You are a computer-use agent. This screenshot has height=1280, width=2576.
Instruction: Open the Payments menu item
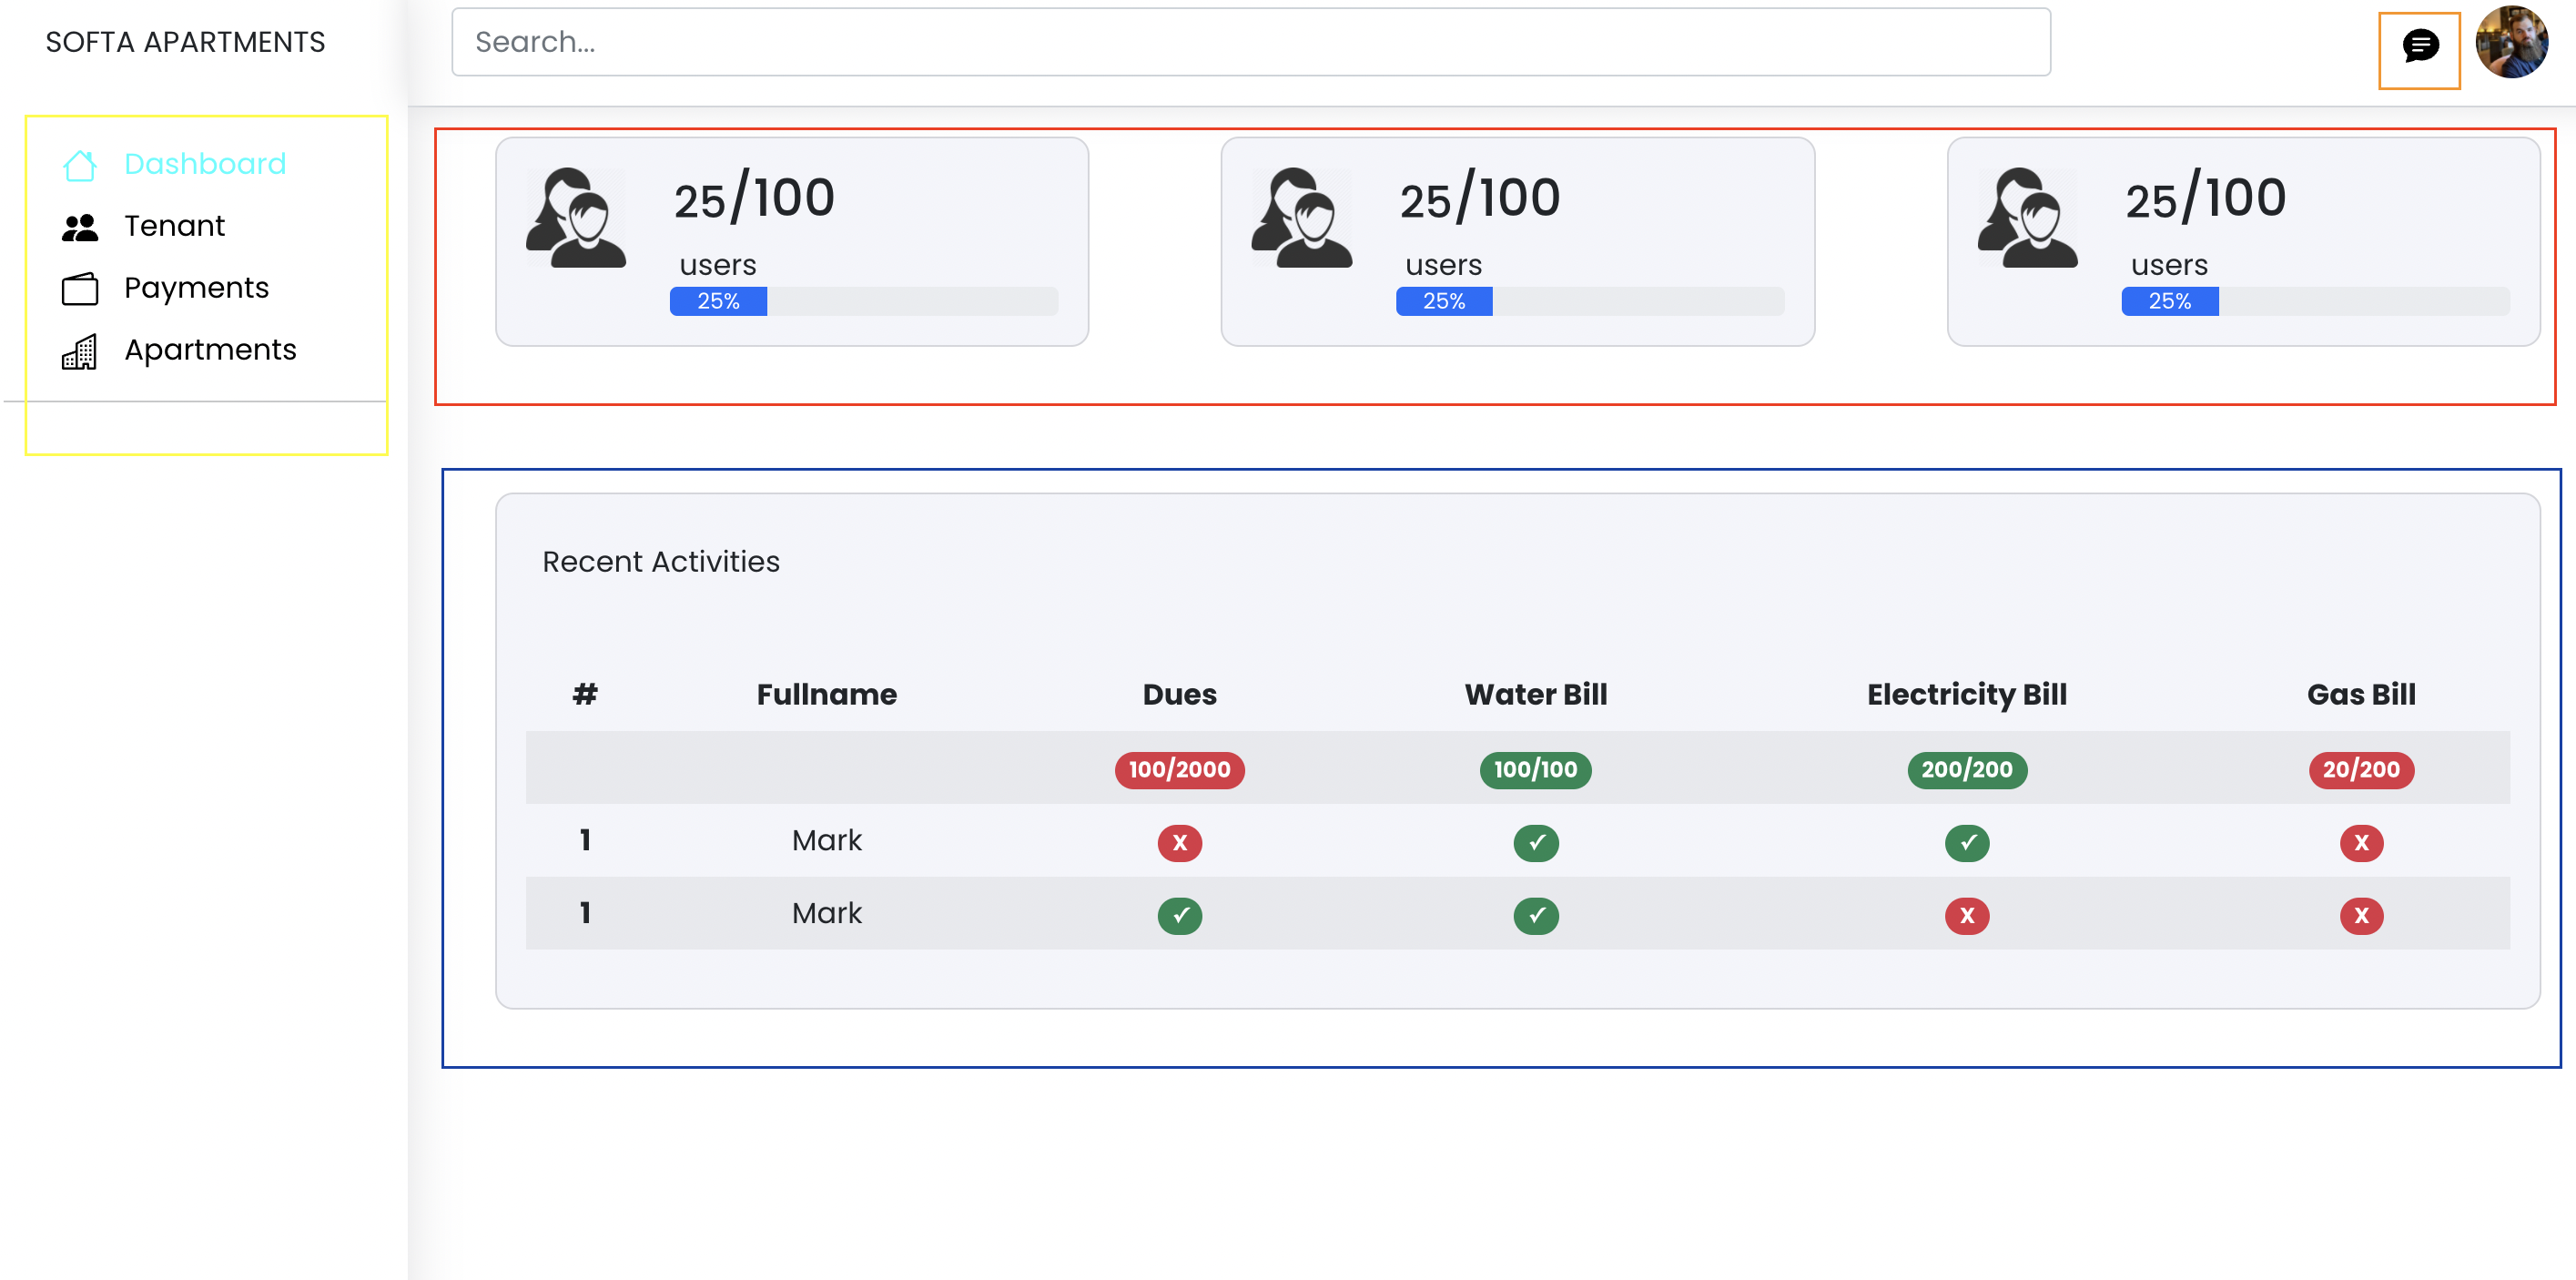tap(196, 288)
